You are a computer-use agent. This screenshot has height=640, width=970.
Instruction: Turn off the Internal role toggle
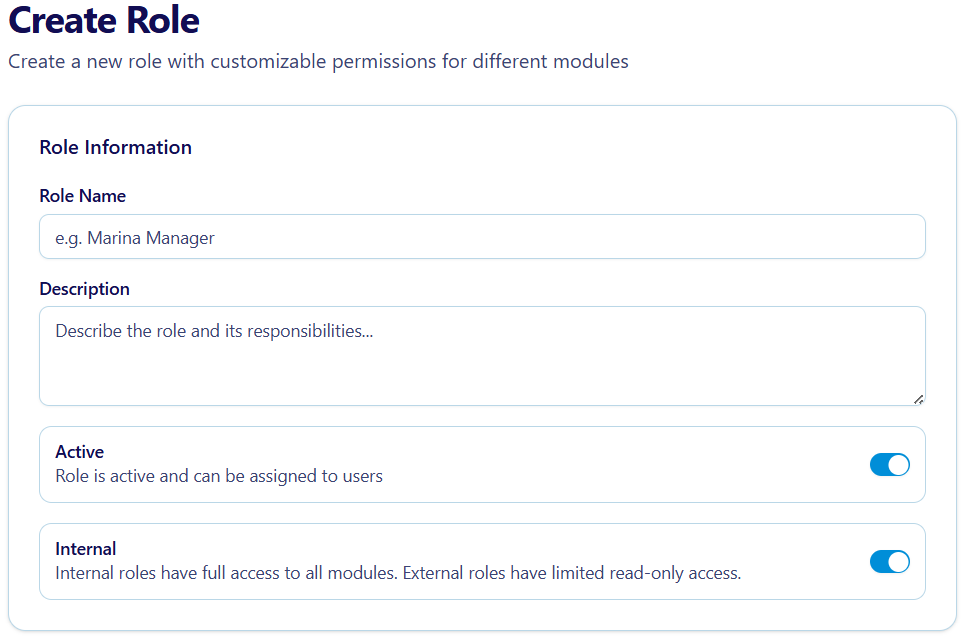(889, 562)
